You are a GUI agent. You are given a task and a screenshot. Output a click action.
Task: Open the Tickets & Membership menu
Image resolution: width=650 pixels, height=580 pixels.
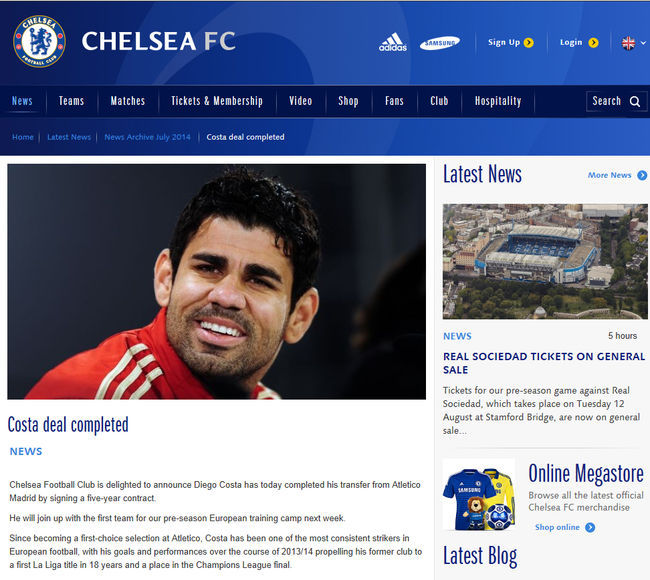pos(217,101)
